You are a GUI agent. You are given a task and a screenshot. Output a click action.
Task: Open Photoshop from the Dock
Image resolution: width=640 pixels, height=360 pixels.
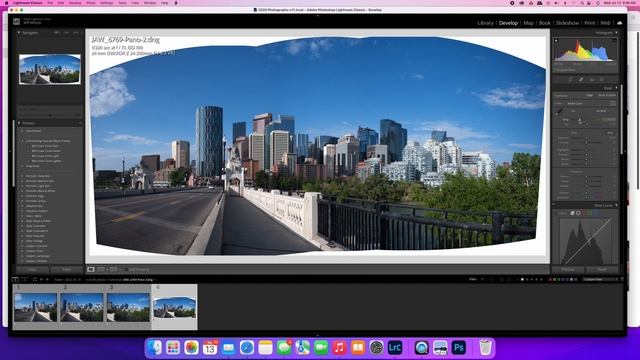(x=458, y=347)
